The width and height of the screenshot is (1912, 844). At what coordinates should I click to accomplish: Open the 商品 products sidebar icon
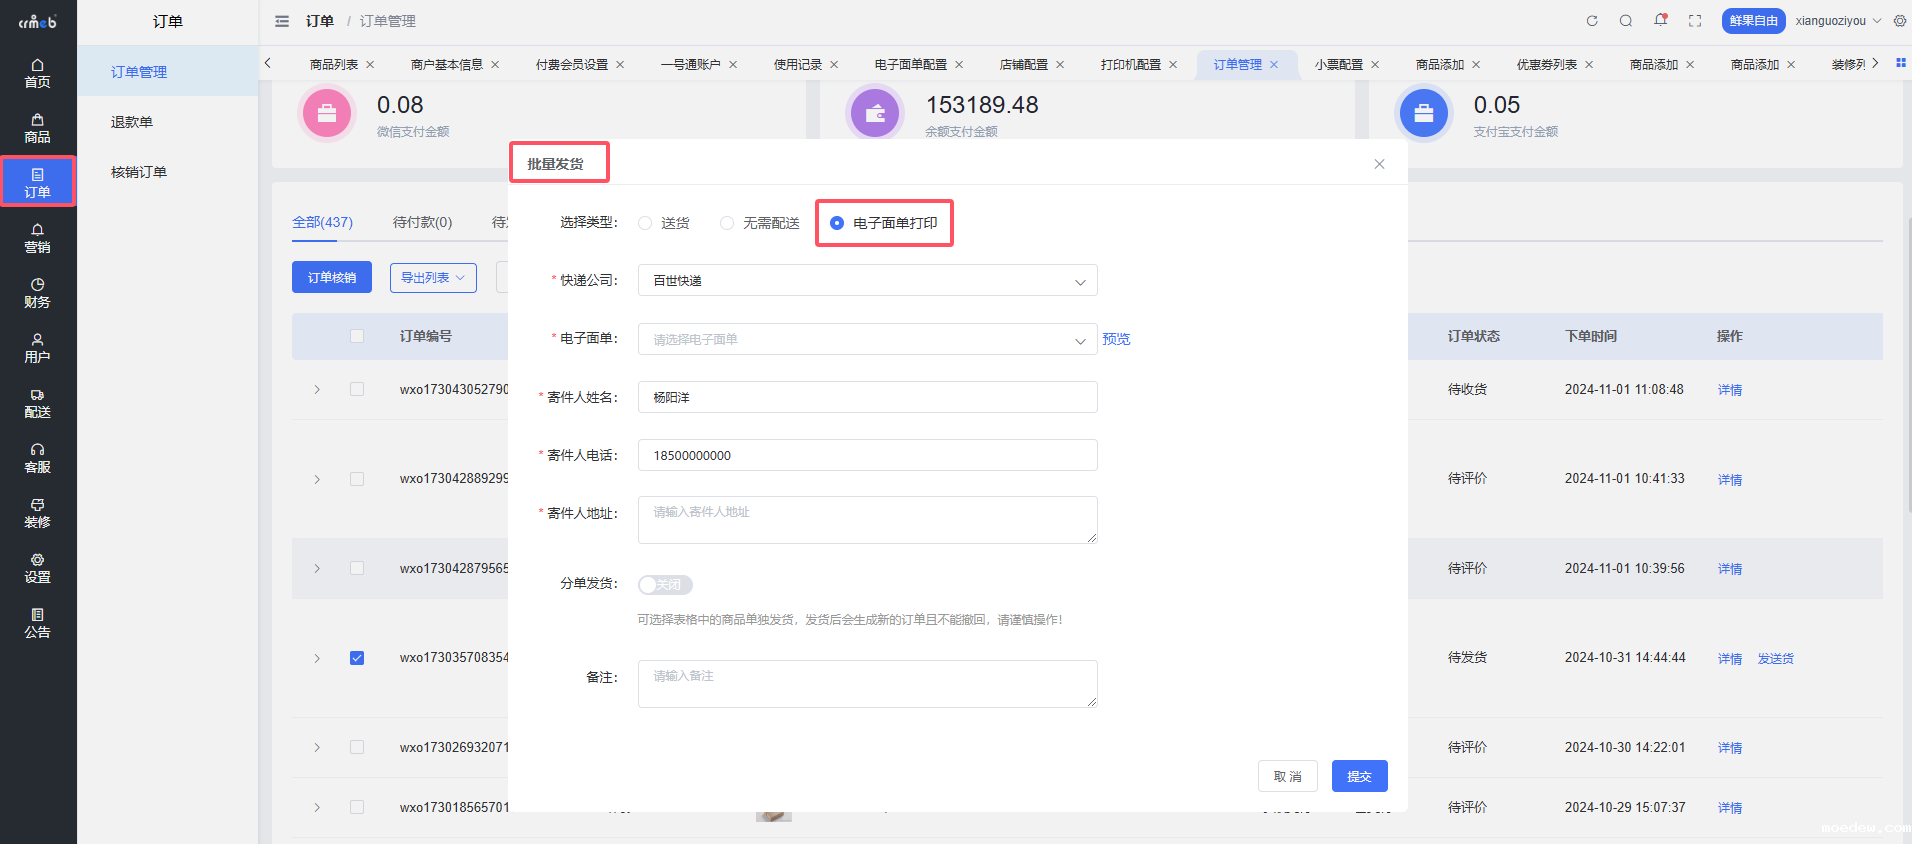point(37,128)
